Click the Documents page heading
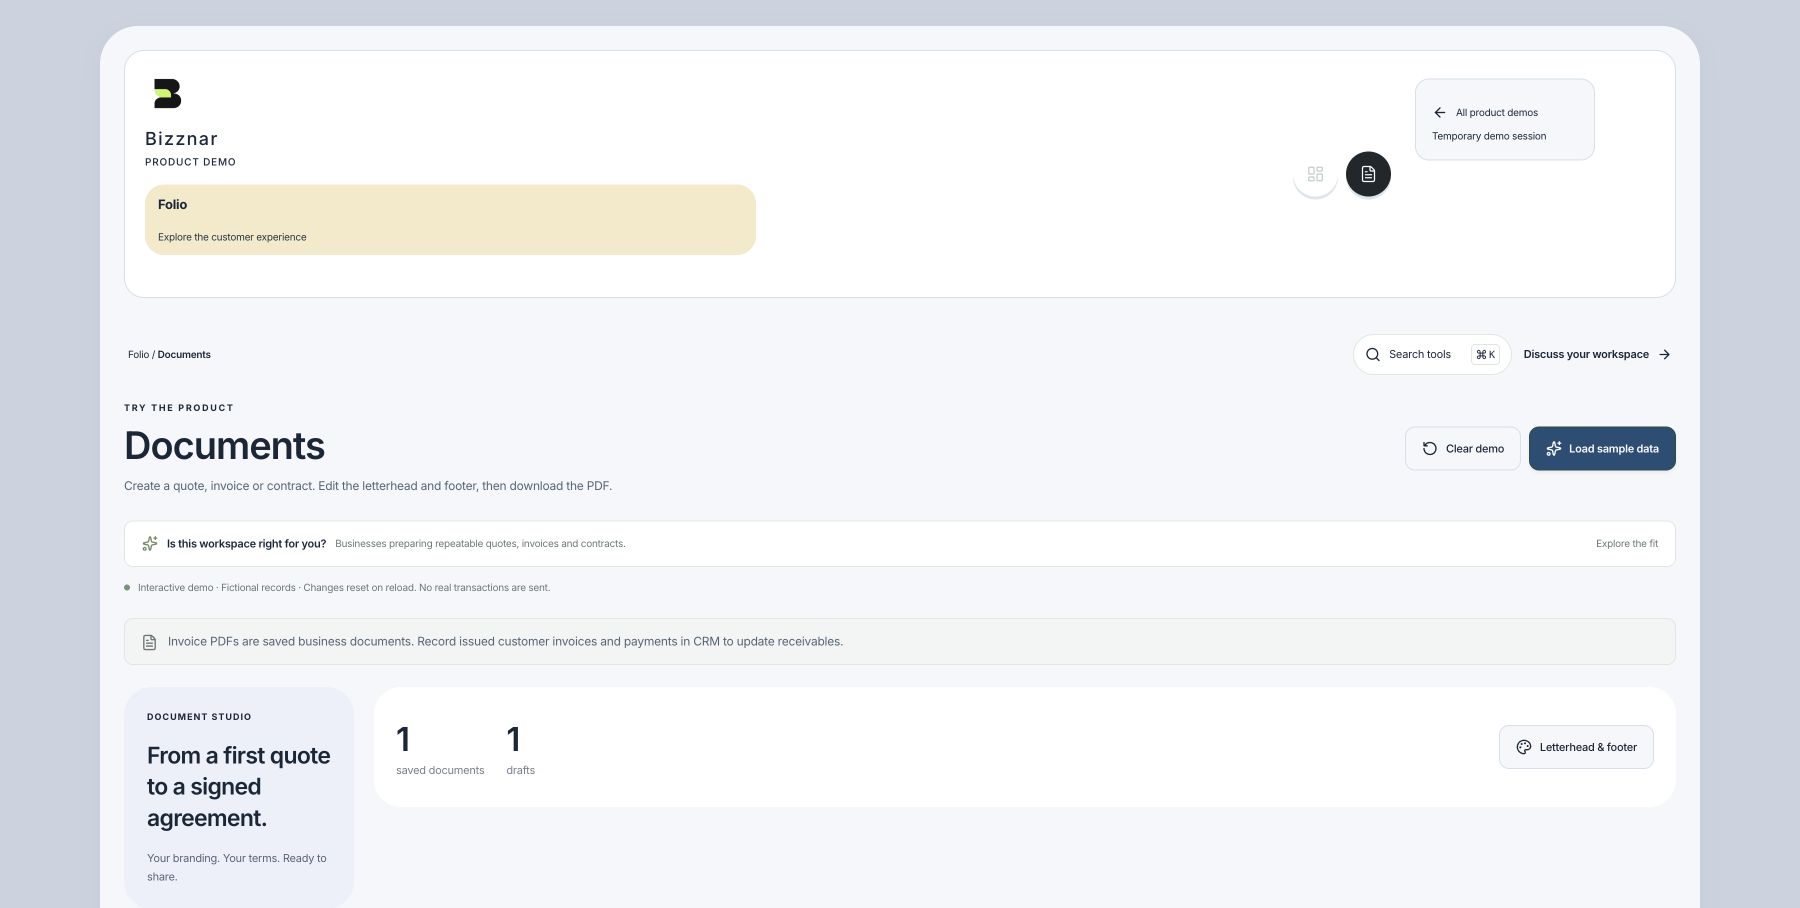The width and height of the screenshot is (1800, 908). (224, 446)
